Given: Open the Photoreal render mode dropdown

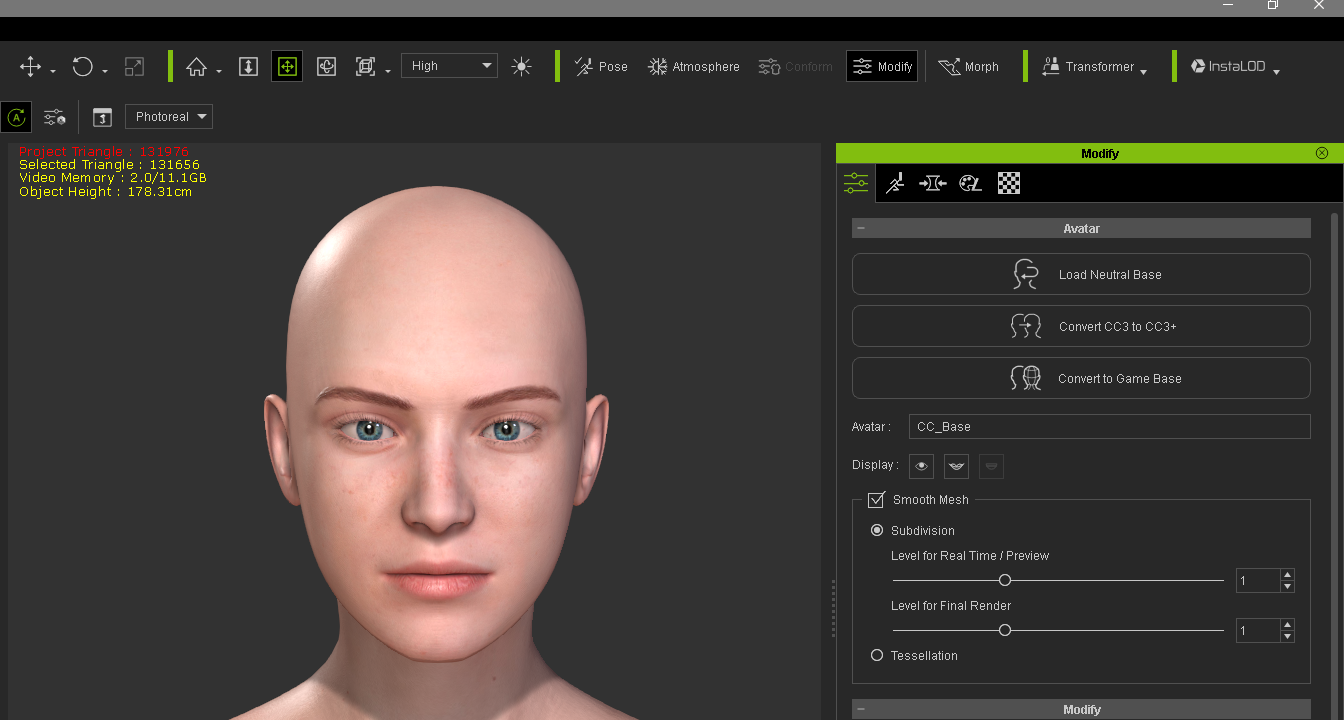Looking at the screenshot, I should coord(169,117).
